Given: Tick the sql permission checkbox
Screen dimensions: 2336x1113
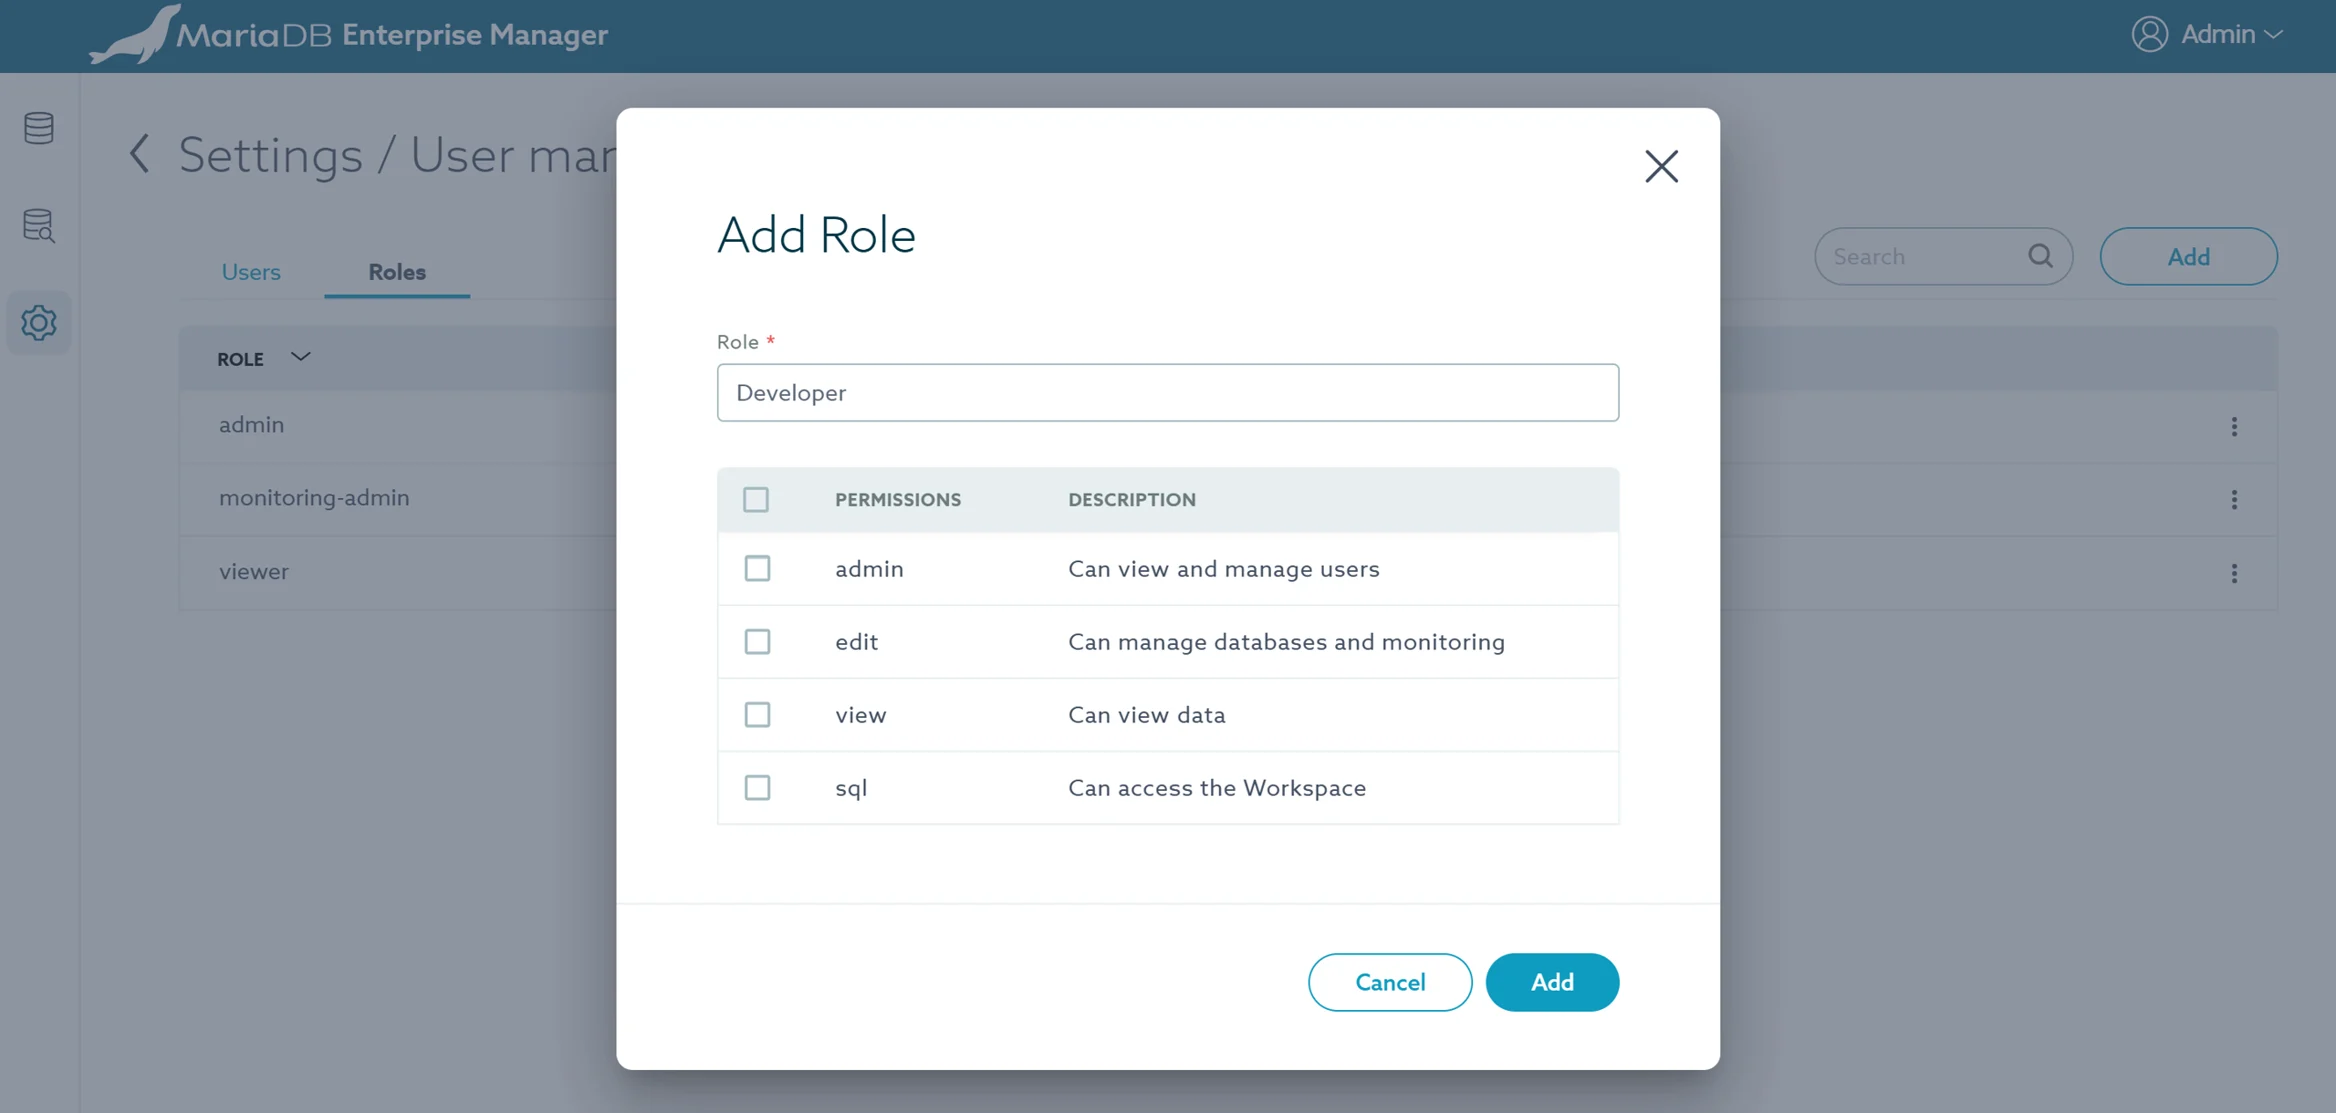Looking at the screenshot, I should click(x=757, y=787).
